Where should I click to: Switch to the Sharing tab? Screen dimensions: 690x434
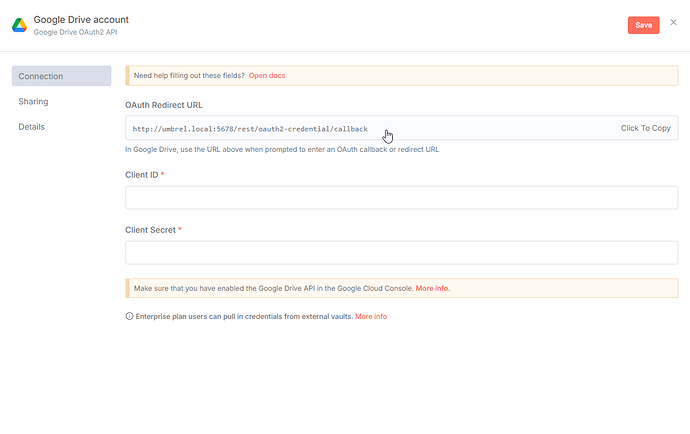coord(33,101)
